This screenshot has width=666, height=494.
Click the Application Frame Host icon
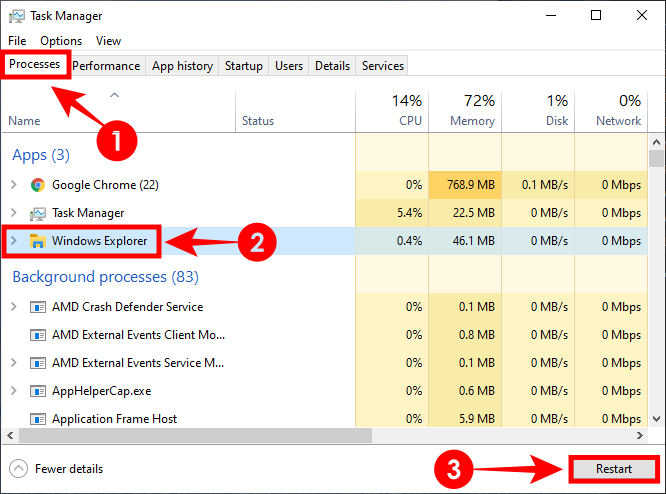coord(38,419)
